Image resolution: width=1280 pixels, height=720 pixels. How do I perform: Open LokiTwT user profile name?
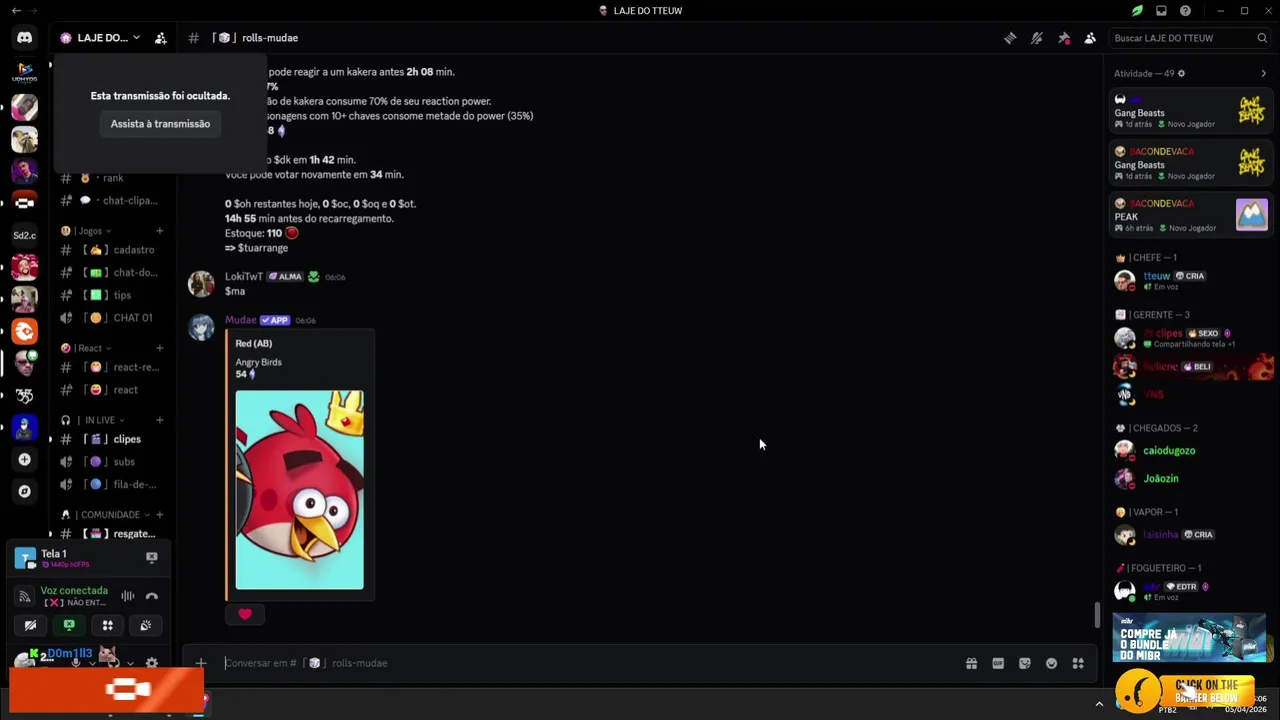click(x=244, y=276)
